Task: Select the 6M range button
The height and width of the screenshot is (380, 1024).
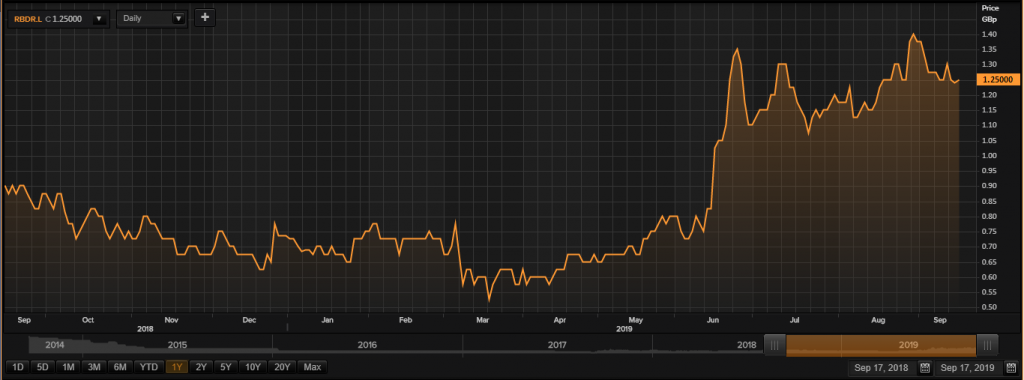Action: 120,368
